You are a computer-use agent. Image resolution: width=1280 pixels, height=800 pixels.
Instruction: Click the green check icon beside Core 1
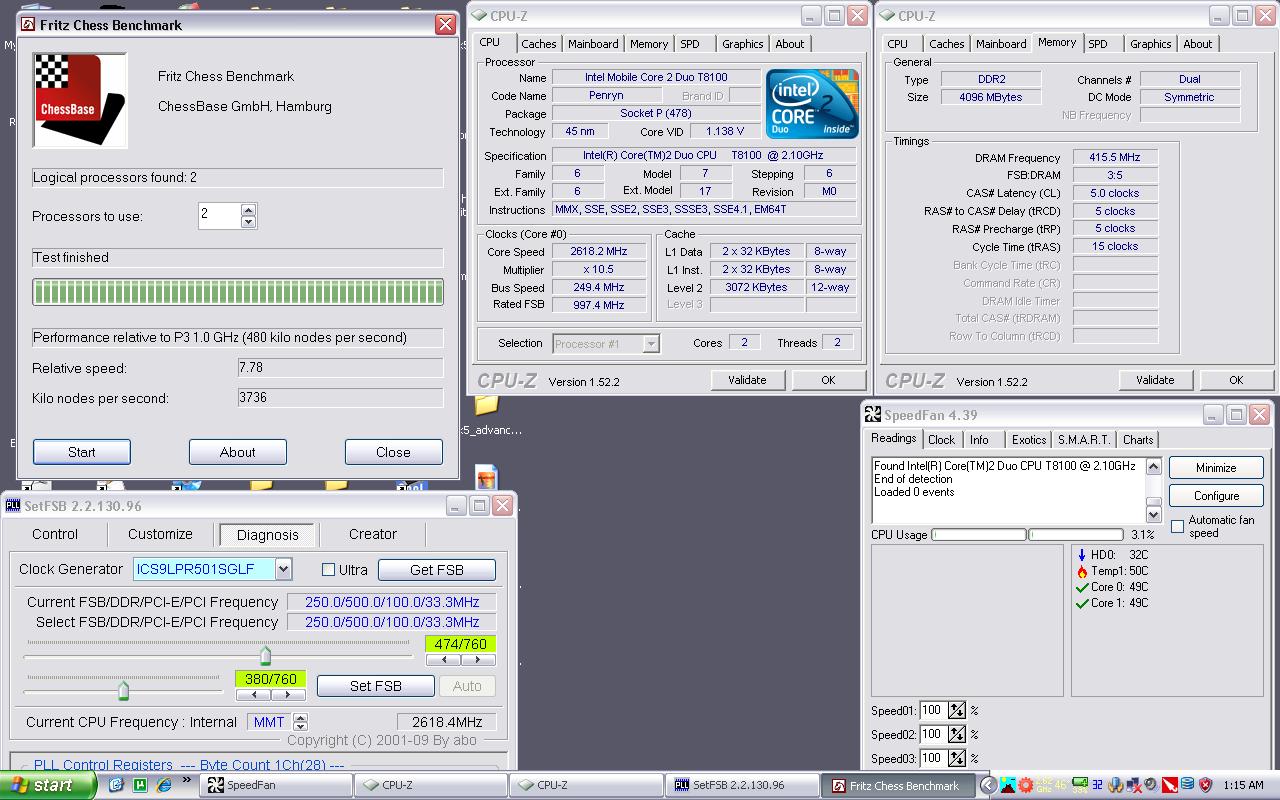1082,603
